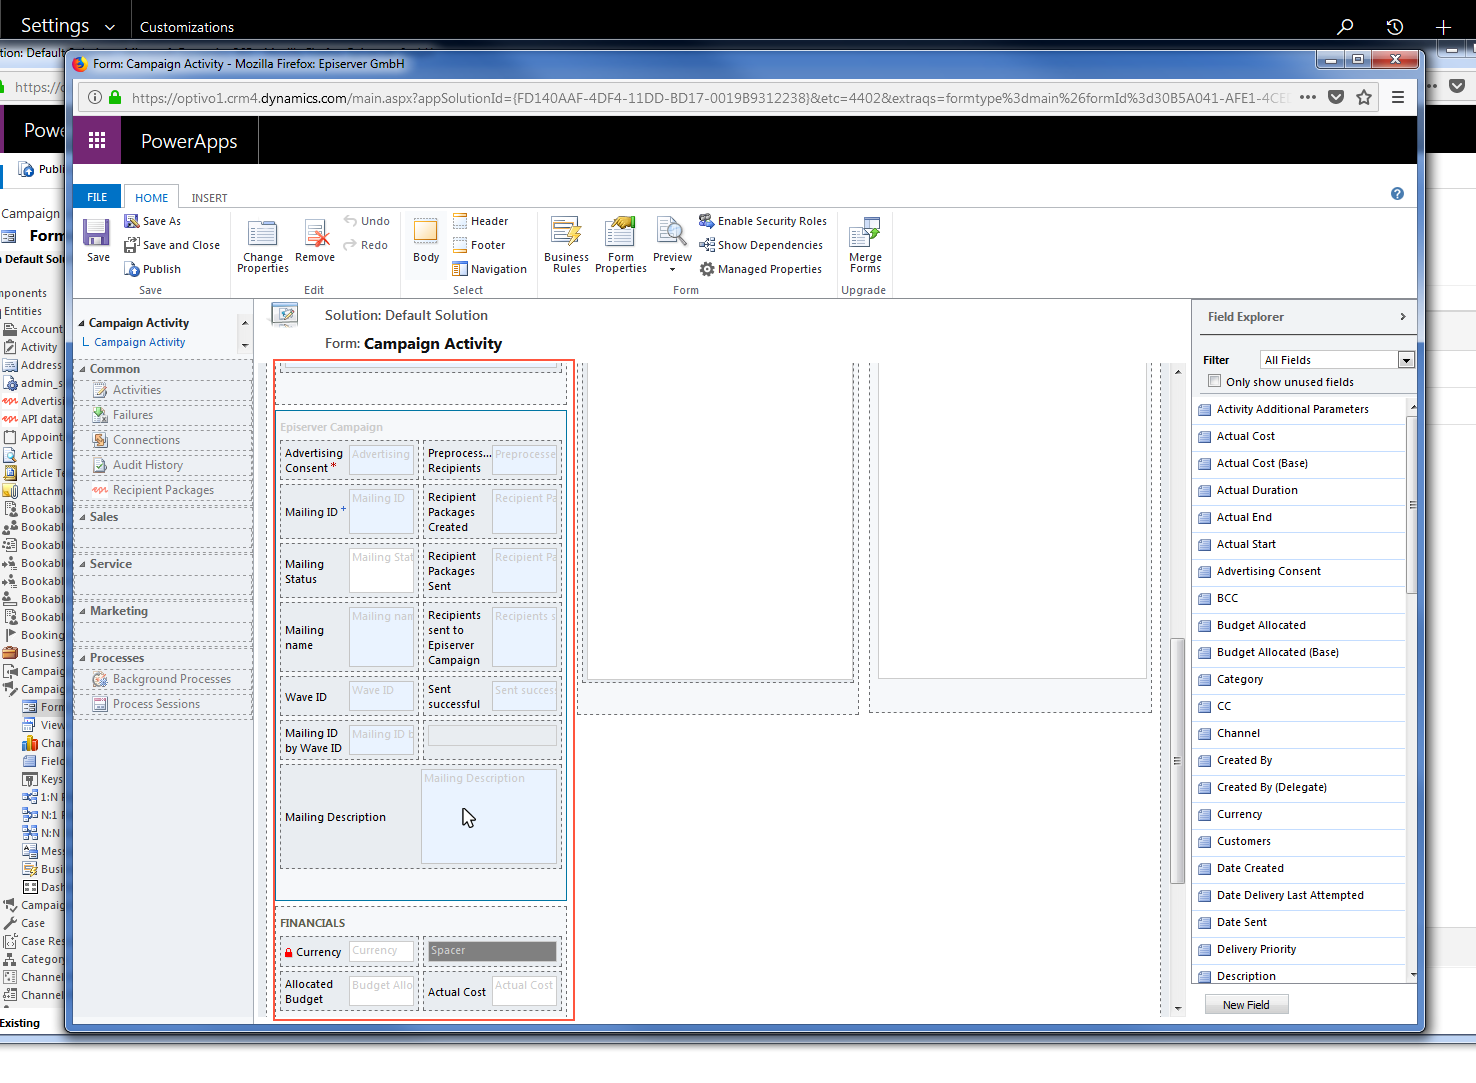This screenshot has width=1476, height=1083.
Task: Select the Spacer element in Financials
Action: coord(492,951)
